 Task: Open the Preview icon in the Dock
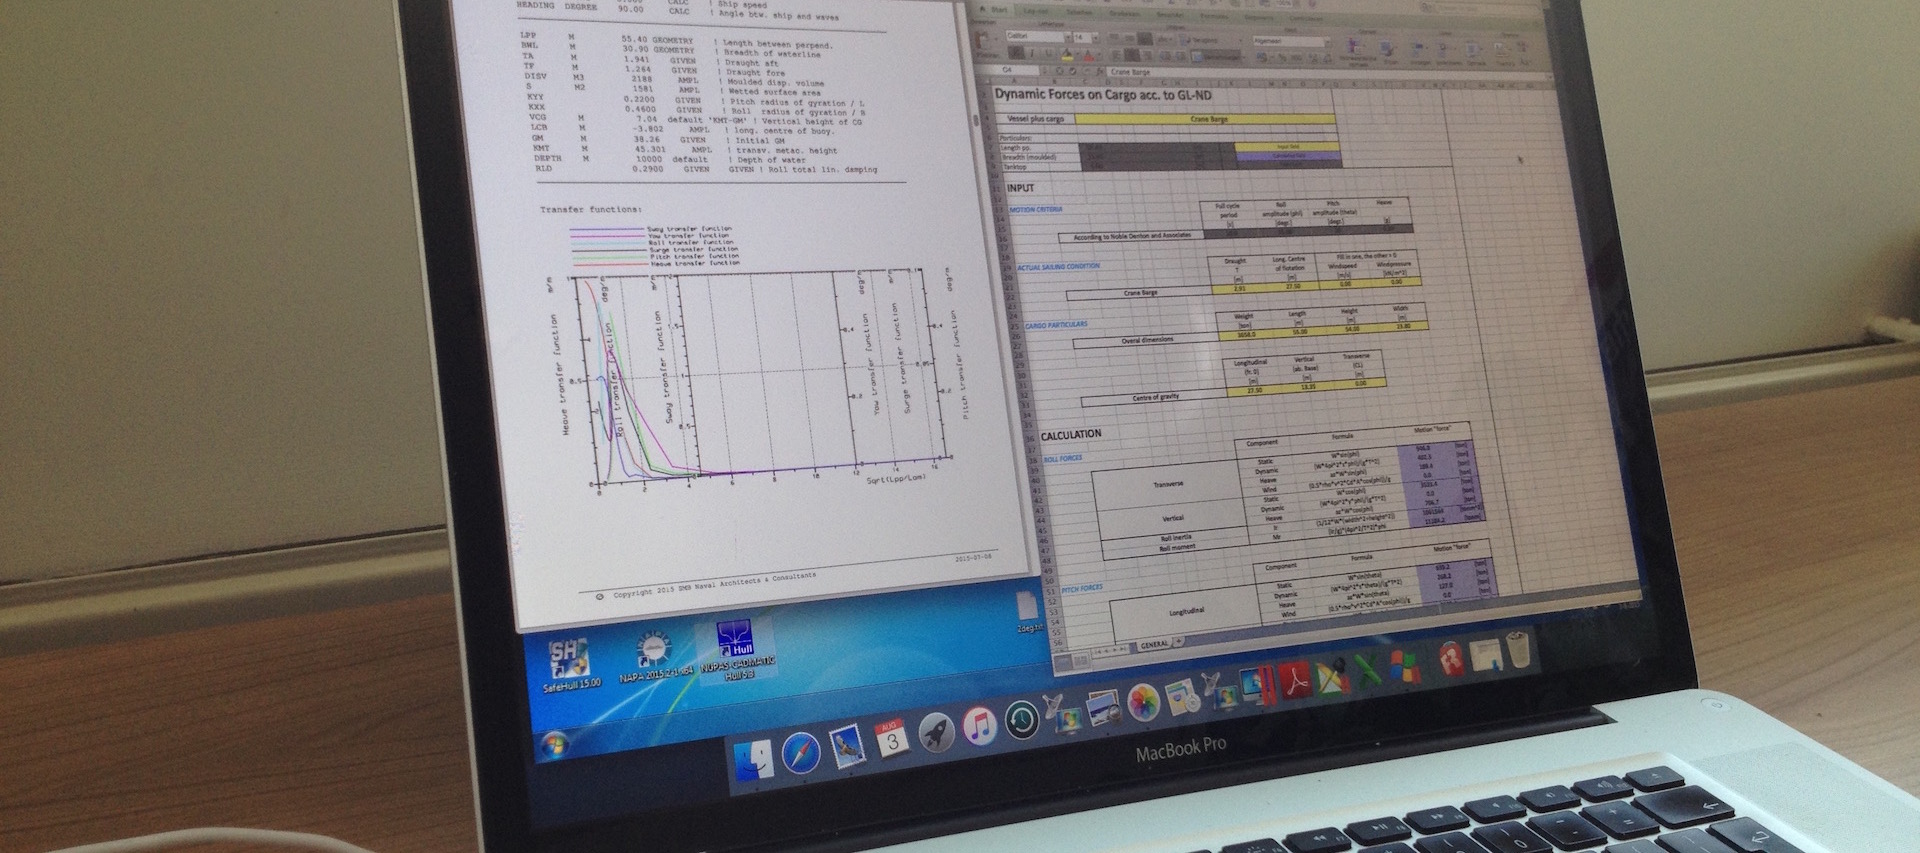[1104, 707]
